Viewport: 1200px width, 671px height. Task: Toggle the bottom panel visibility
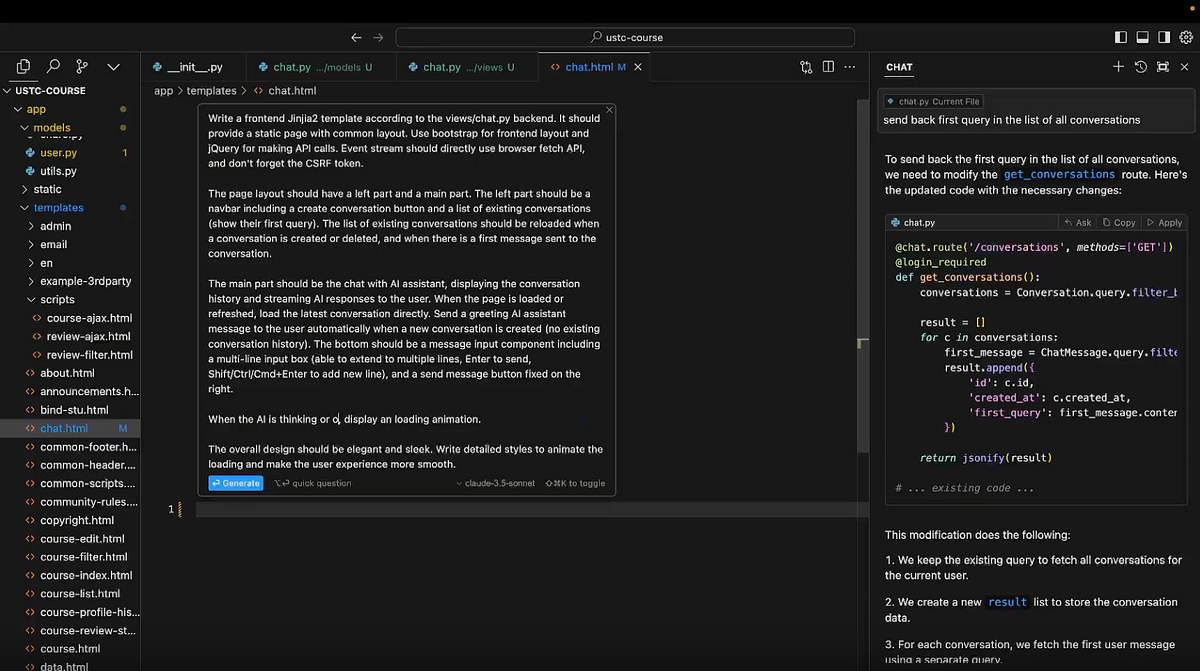1143,37
